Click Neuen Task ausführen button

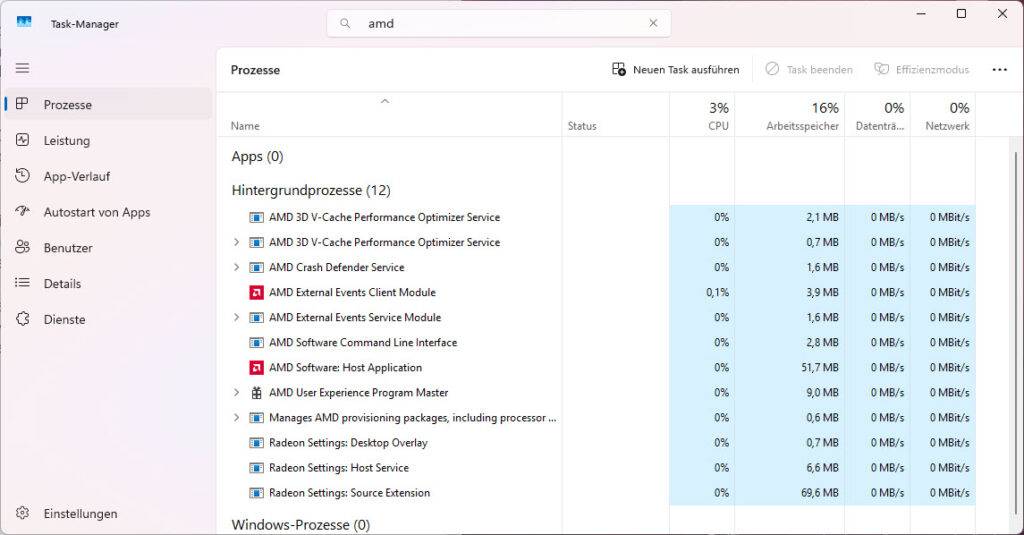pyautogui.click(x=676, y=70)
